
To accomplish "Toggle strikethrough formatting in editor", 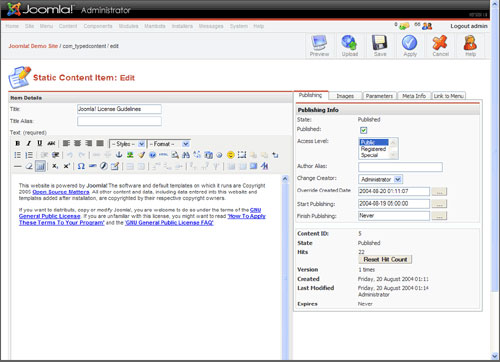I will click(x=51, y=143).
